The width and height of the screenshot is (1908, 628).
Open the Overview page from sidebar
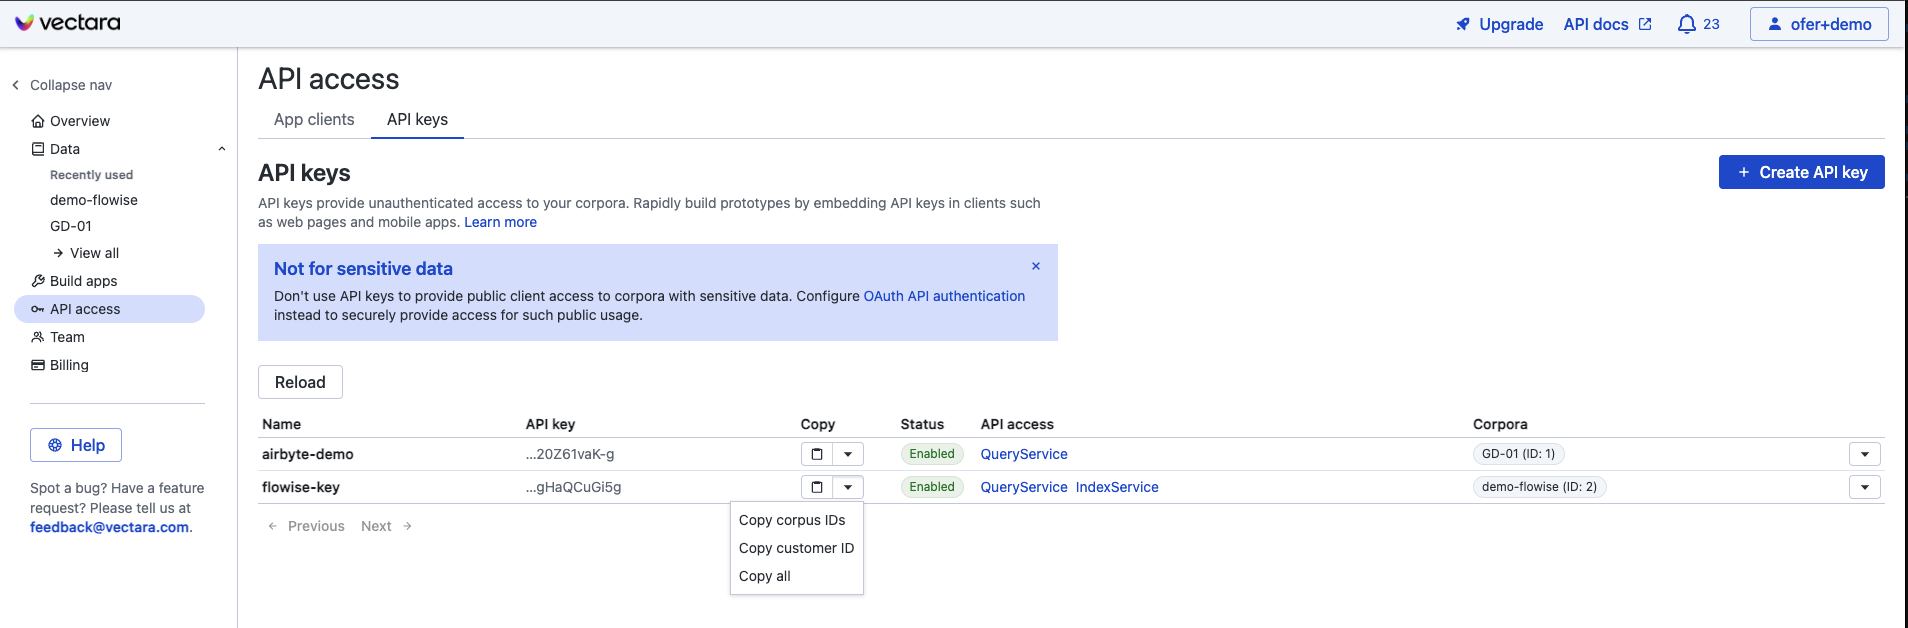80,121
